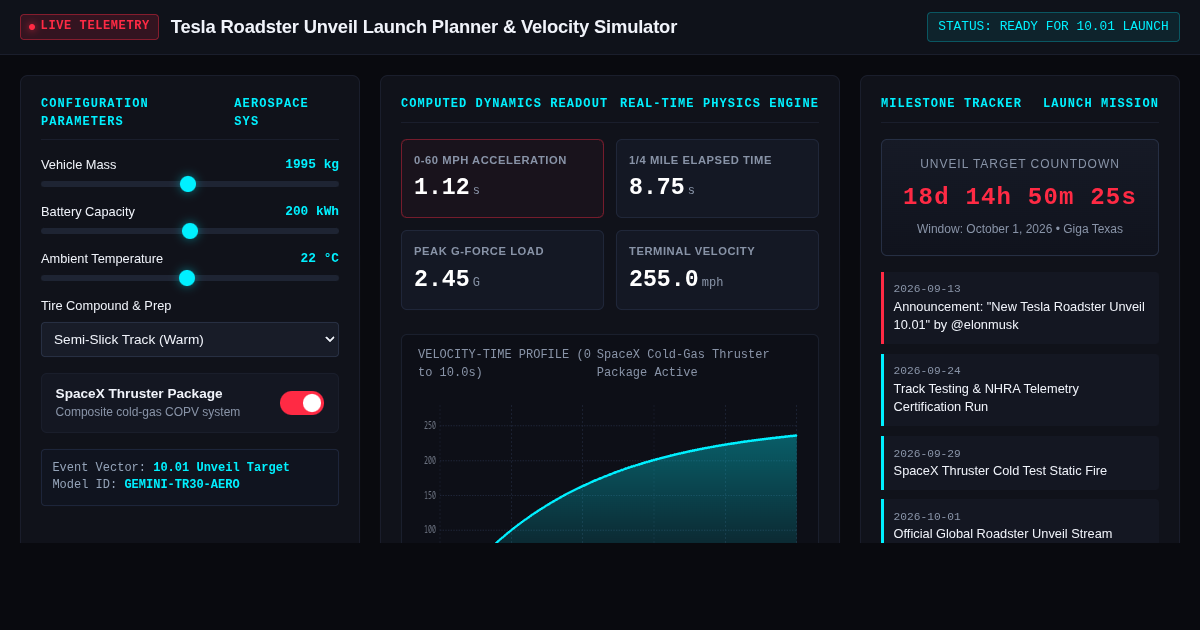Click the COMPUTED DYNAMICS READOUT heading
This screenshot has height=630, width=1200.
point(504,104)
